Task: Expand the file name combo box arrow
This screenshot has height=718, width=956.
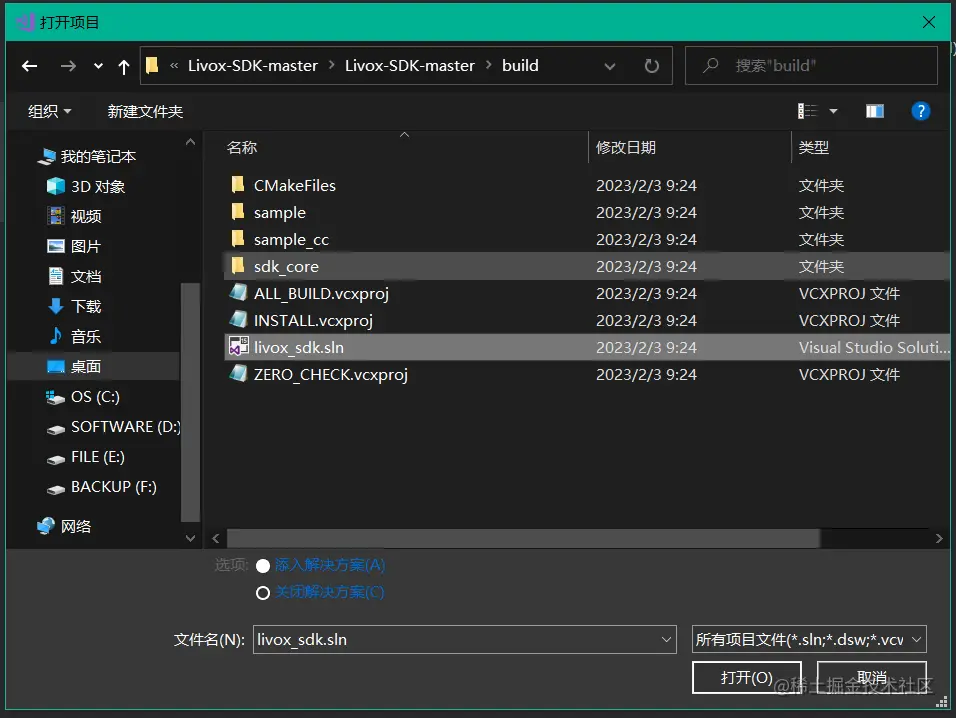Action: coord(667,639)
